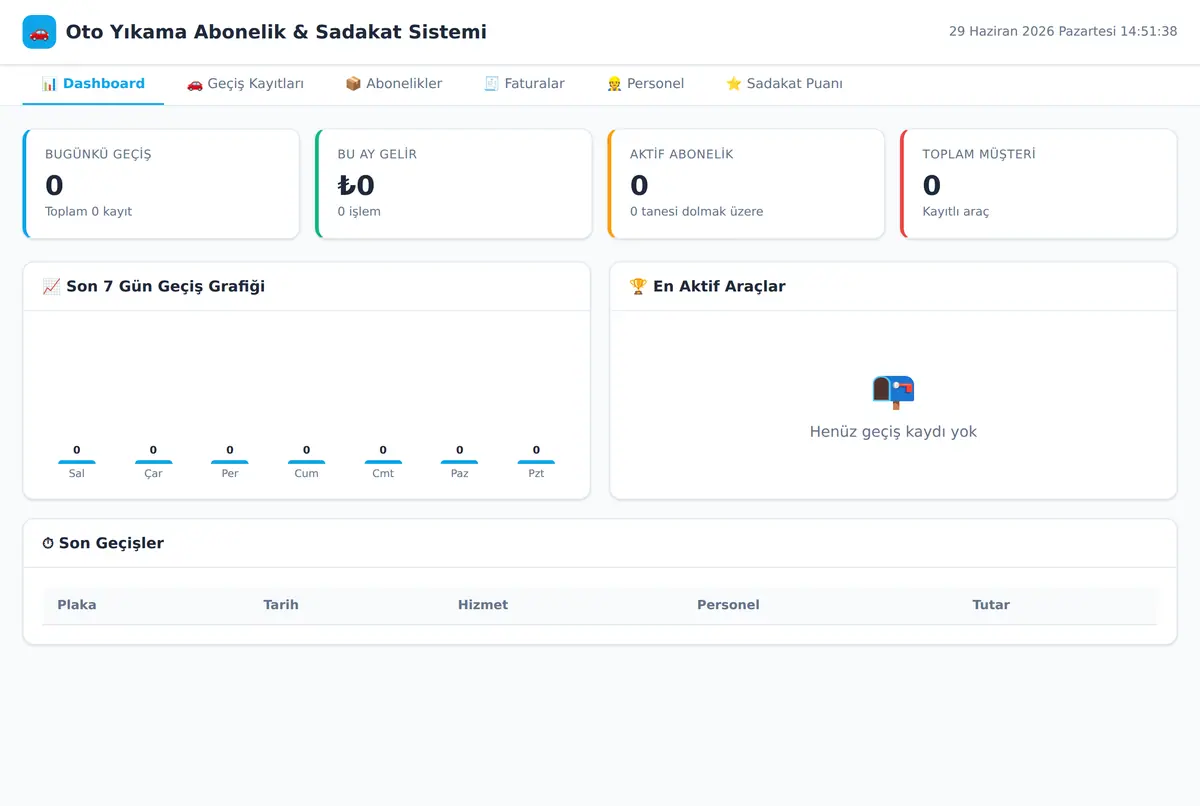Screen dimensions: 1200x806
Task: Click the Pzt bar in the chart
Action: tap(536, 462)
